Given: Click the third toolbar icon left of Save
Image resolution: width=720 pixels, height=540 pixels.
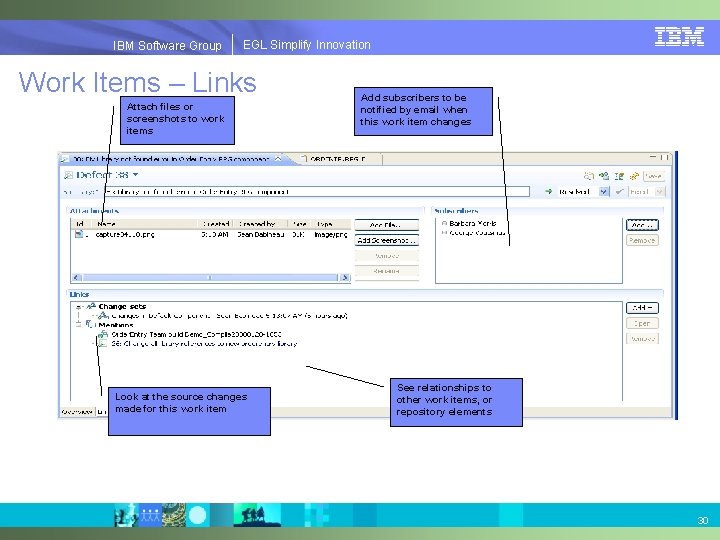Looking at the screenshot, I should tap(619, 176).
